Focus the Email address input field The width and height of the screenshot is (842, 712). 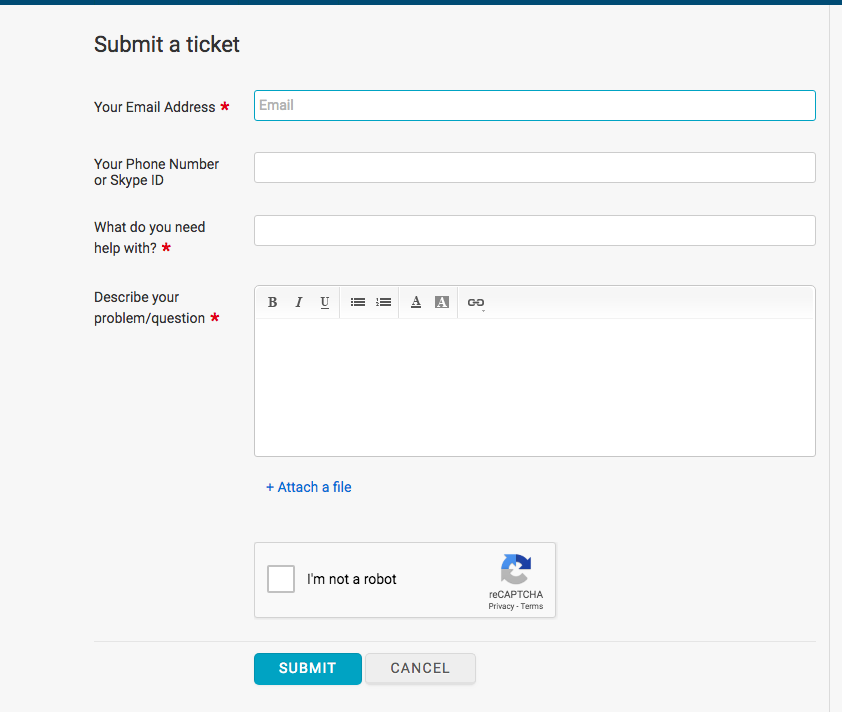click(535, 105)
